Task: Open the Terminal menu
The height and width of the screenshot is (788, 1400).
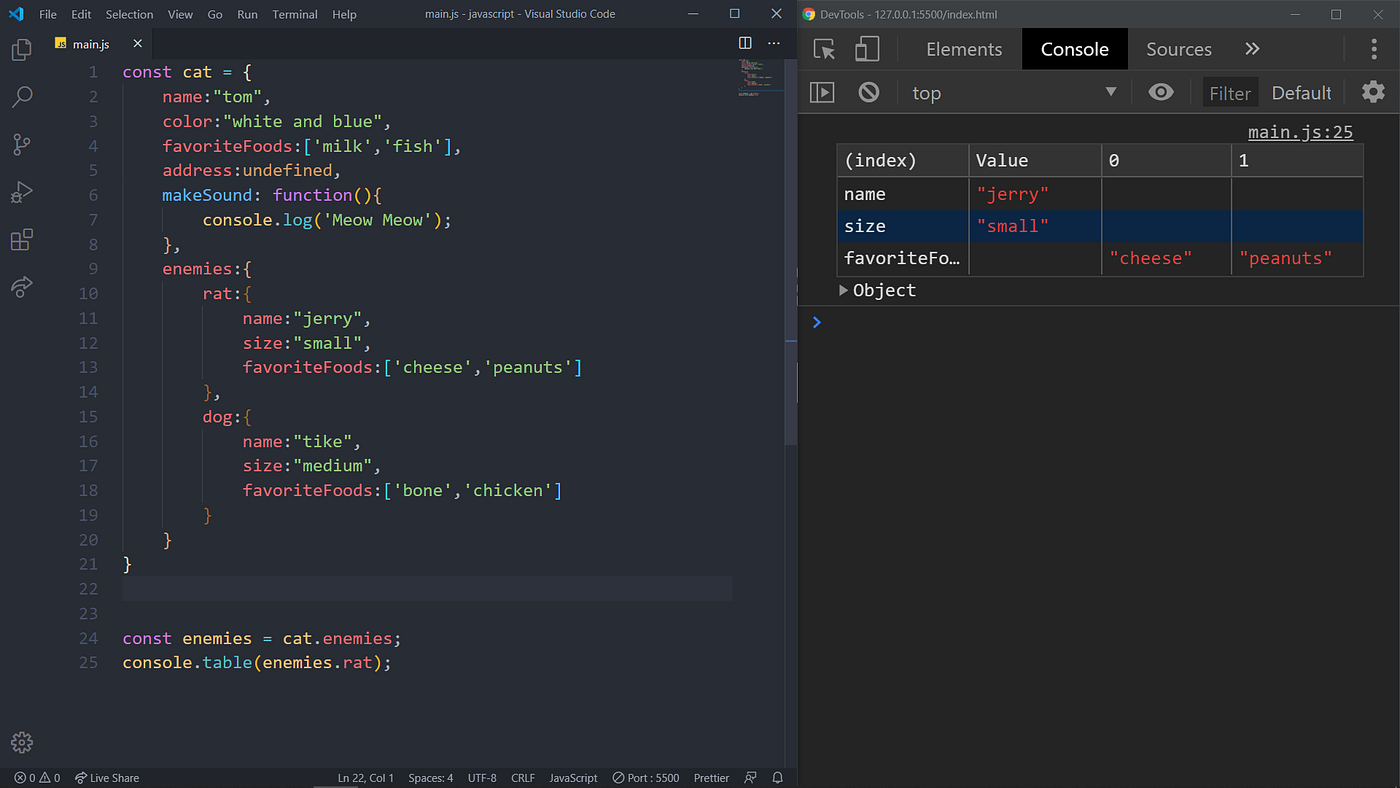Action: point(294,14)
